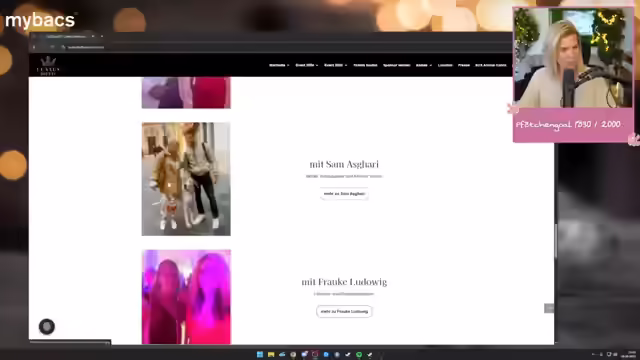Click the page's vertical scrollbar thumb
640x360 pixels.
[x=556, y=241]
